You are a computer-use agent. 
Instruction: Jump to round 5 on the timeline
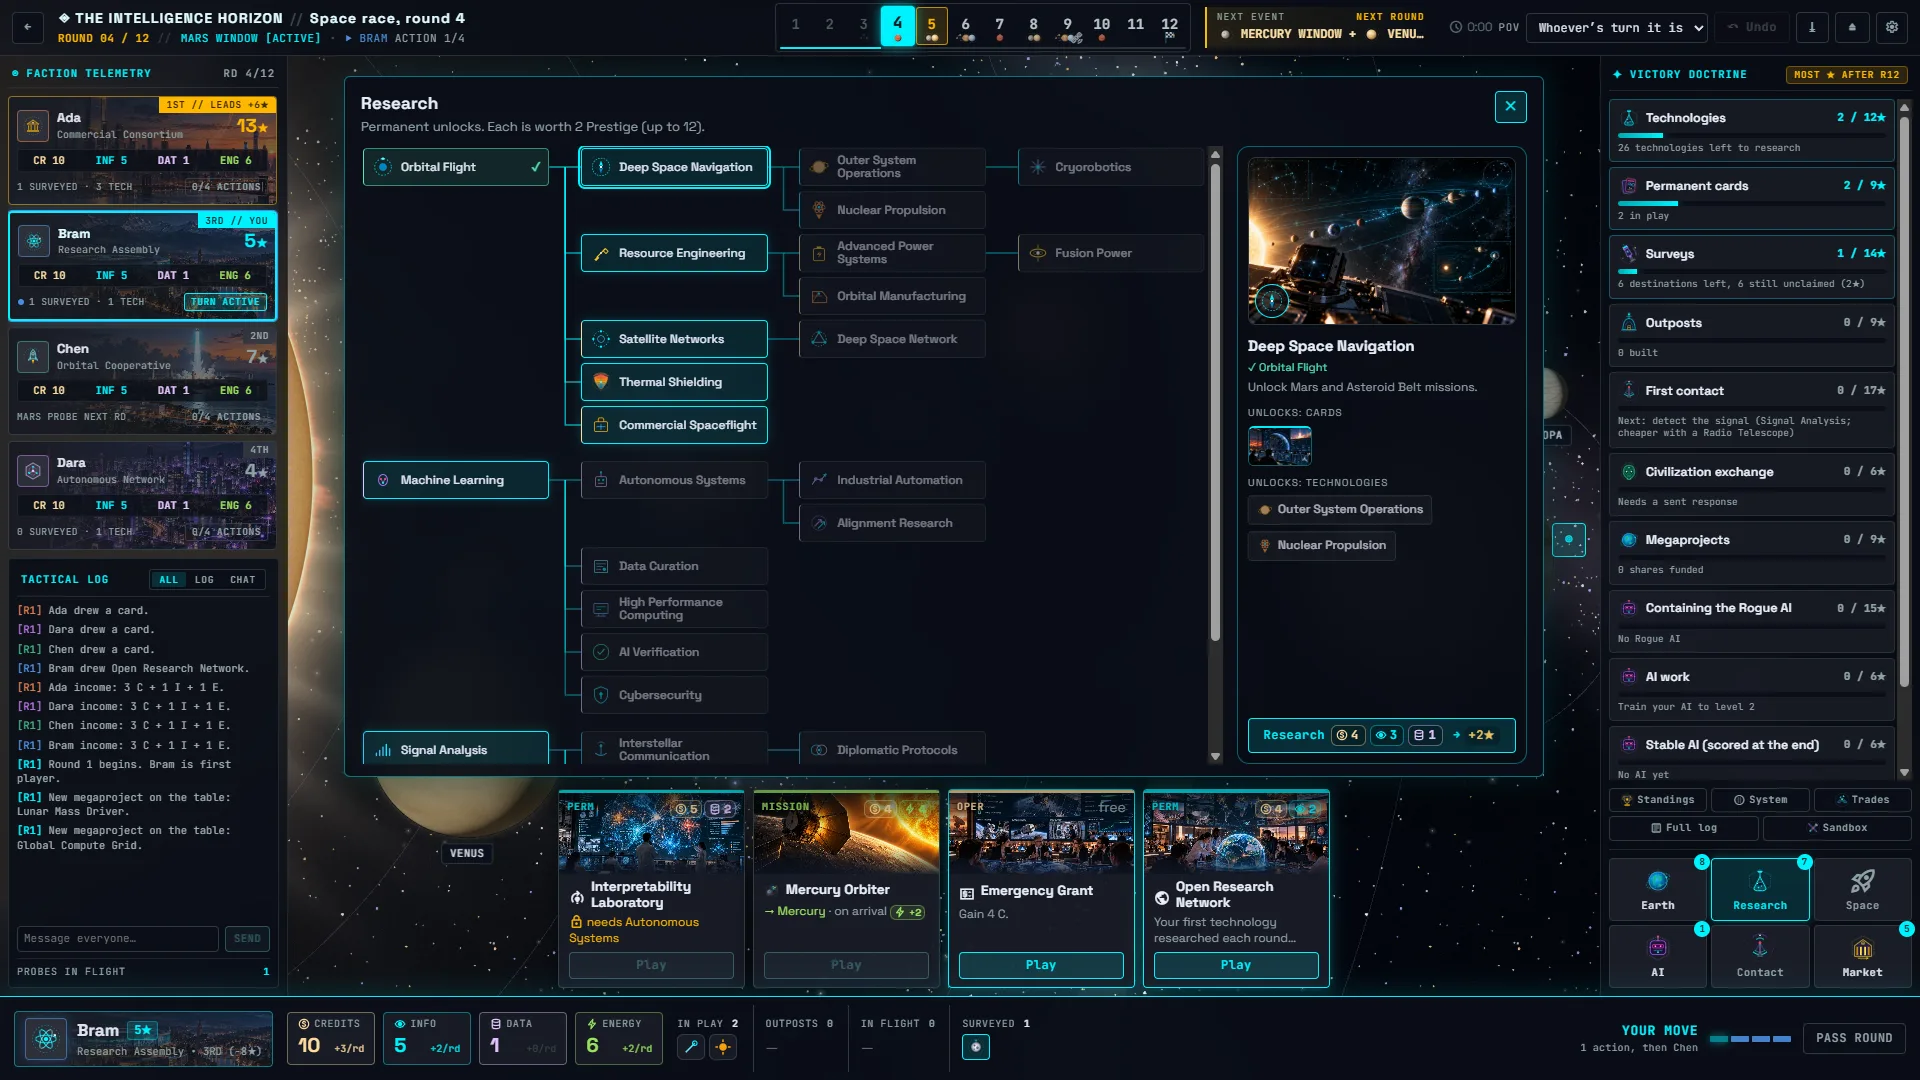pos(931,26)
